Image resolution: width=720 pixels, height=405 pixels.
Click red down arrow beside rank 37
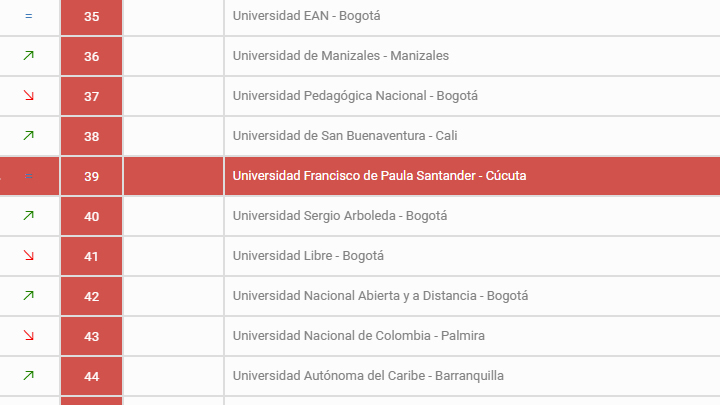28,96
